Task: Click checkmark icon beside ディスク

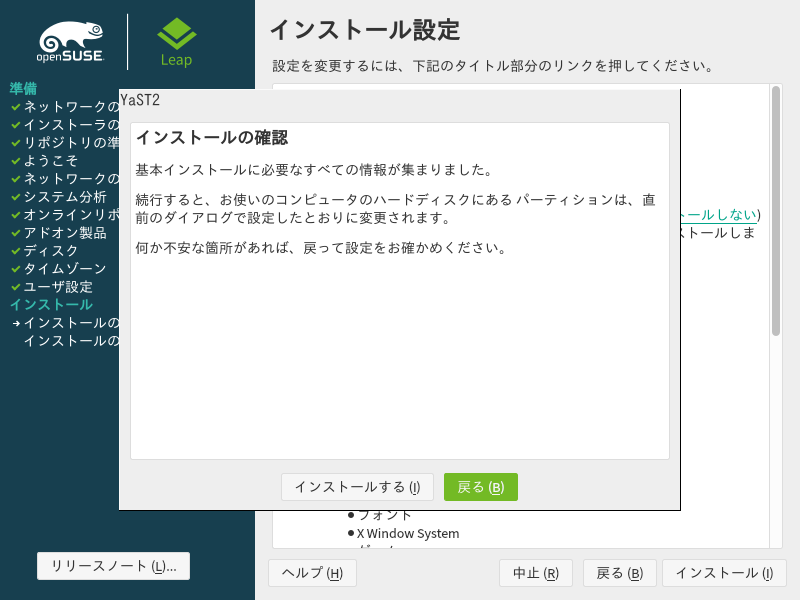Action: [16, 251]
